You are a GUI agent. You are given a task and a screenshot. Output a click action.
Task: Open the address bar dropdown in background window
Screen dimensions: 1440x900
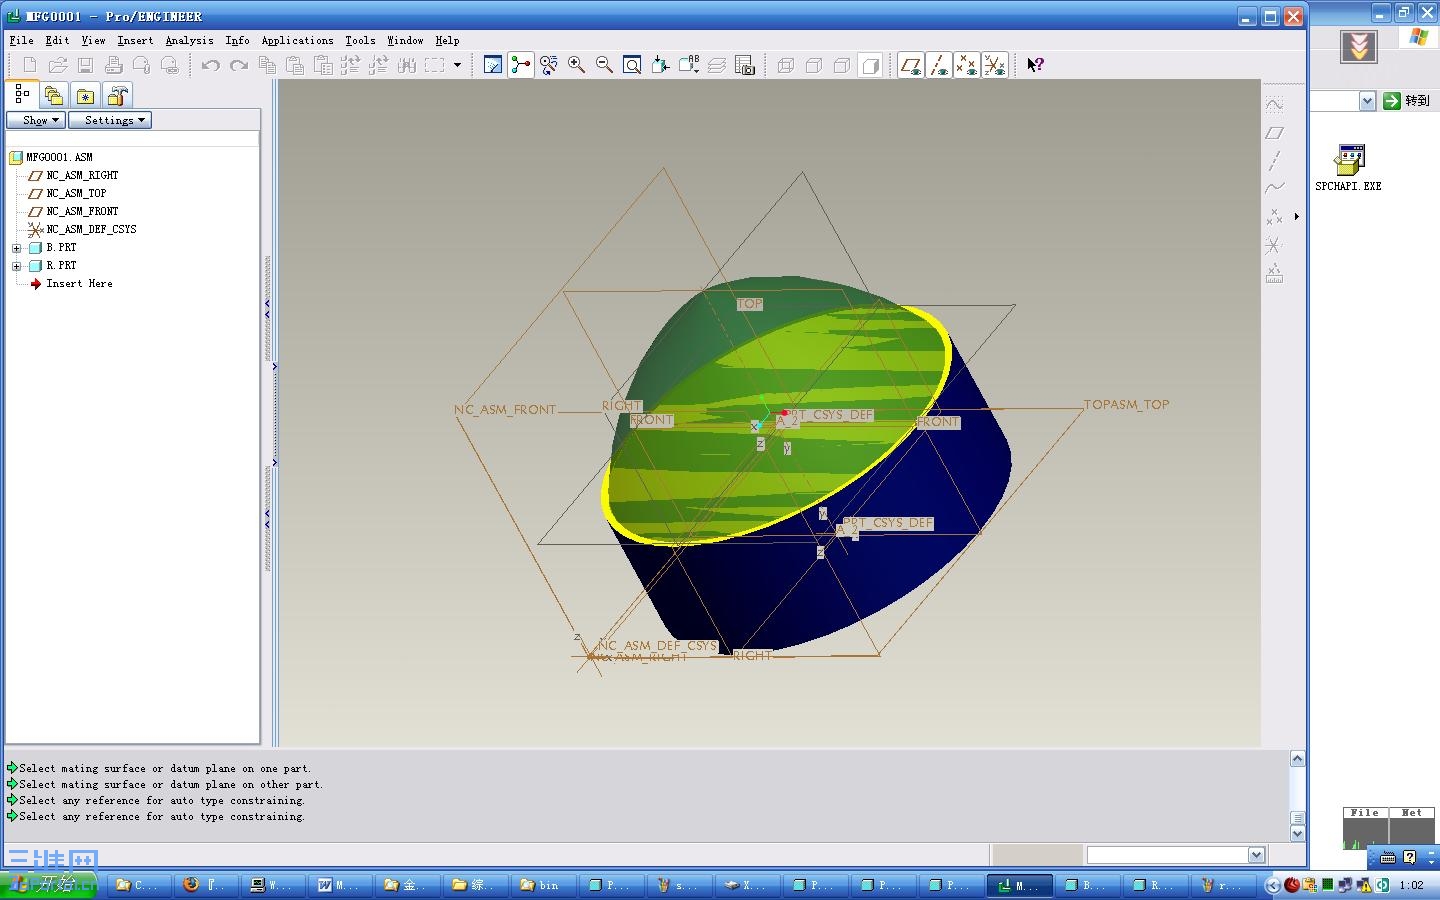pyautogui.click(x=1367, y=101)
